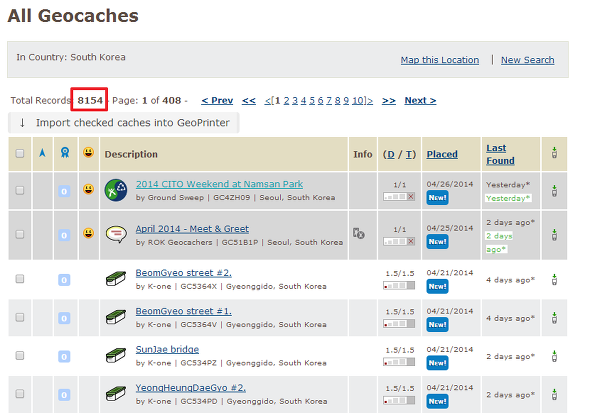Click favorites count badge on YeongHeungDaeGyo #2 row

pyautogui.click(x=64, y=395)
